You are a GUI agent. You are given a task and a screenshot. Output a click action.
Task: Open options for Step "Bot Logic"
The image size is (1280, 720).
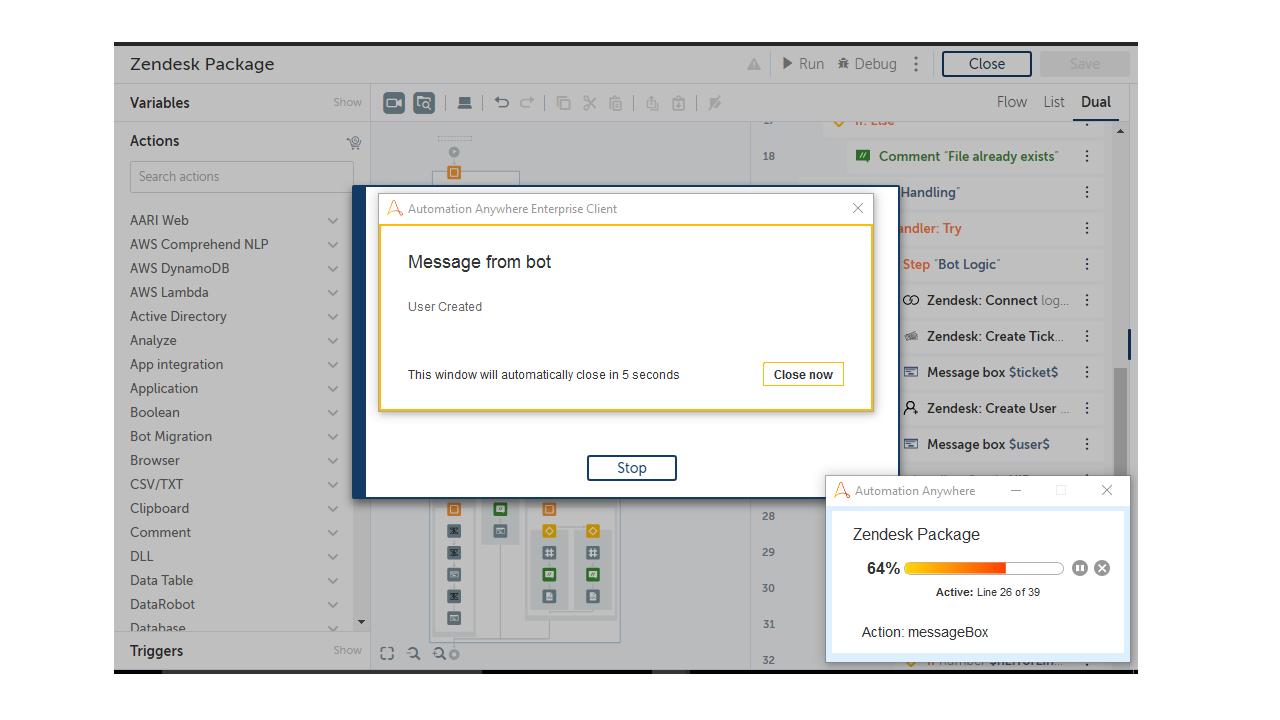click(x=1087, y=264)
